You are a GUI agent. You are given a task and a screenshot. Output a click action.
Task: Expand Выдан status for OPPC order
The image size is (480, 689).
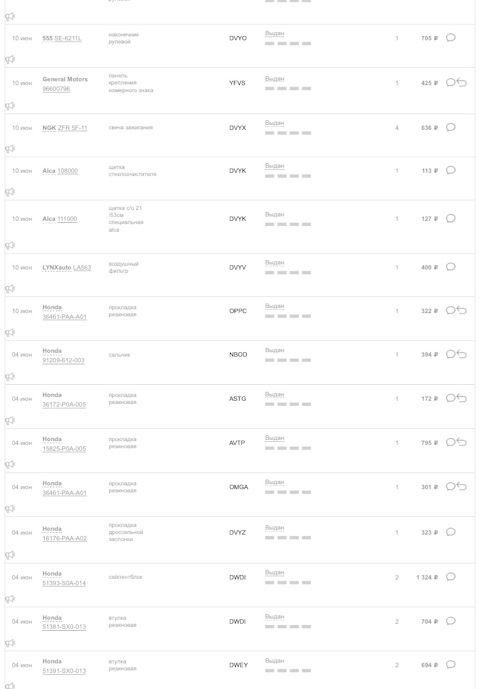(274, 306)
